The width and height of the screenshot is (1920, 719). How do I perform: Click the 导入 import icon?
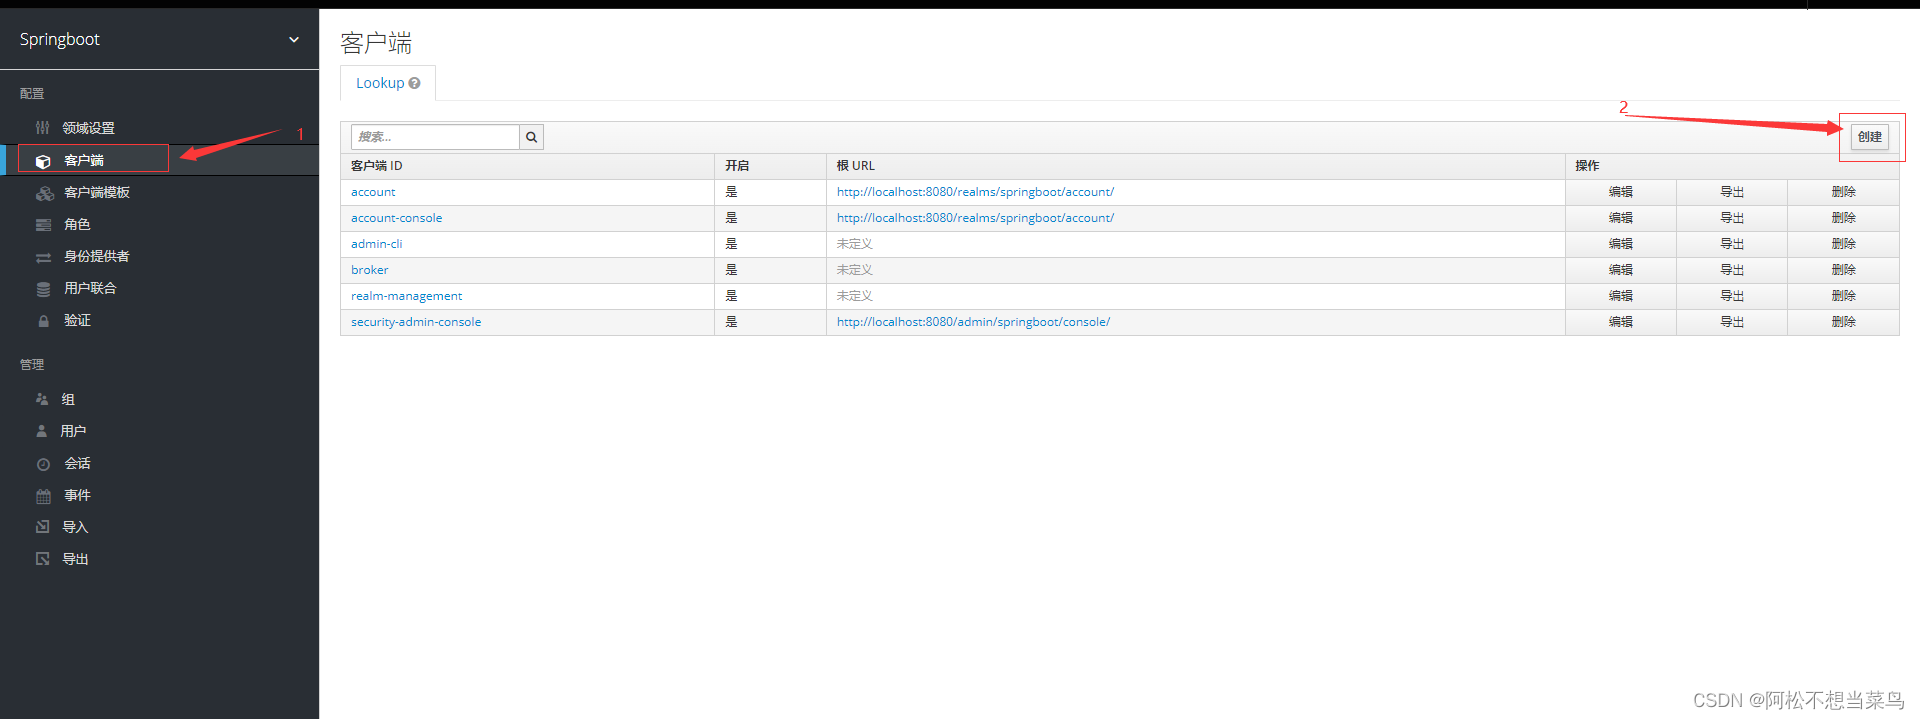(42, 527)
